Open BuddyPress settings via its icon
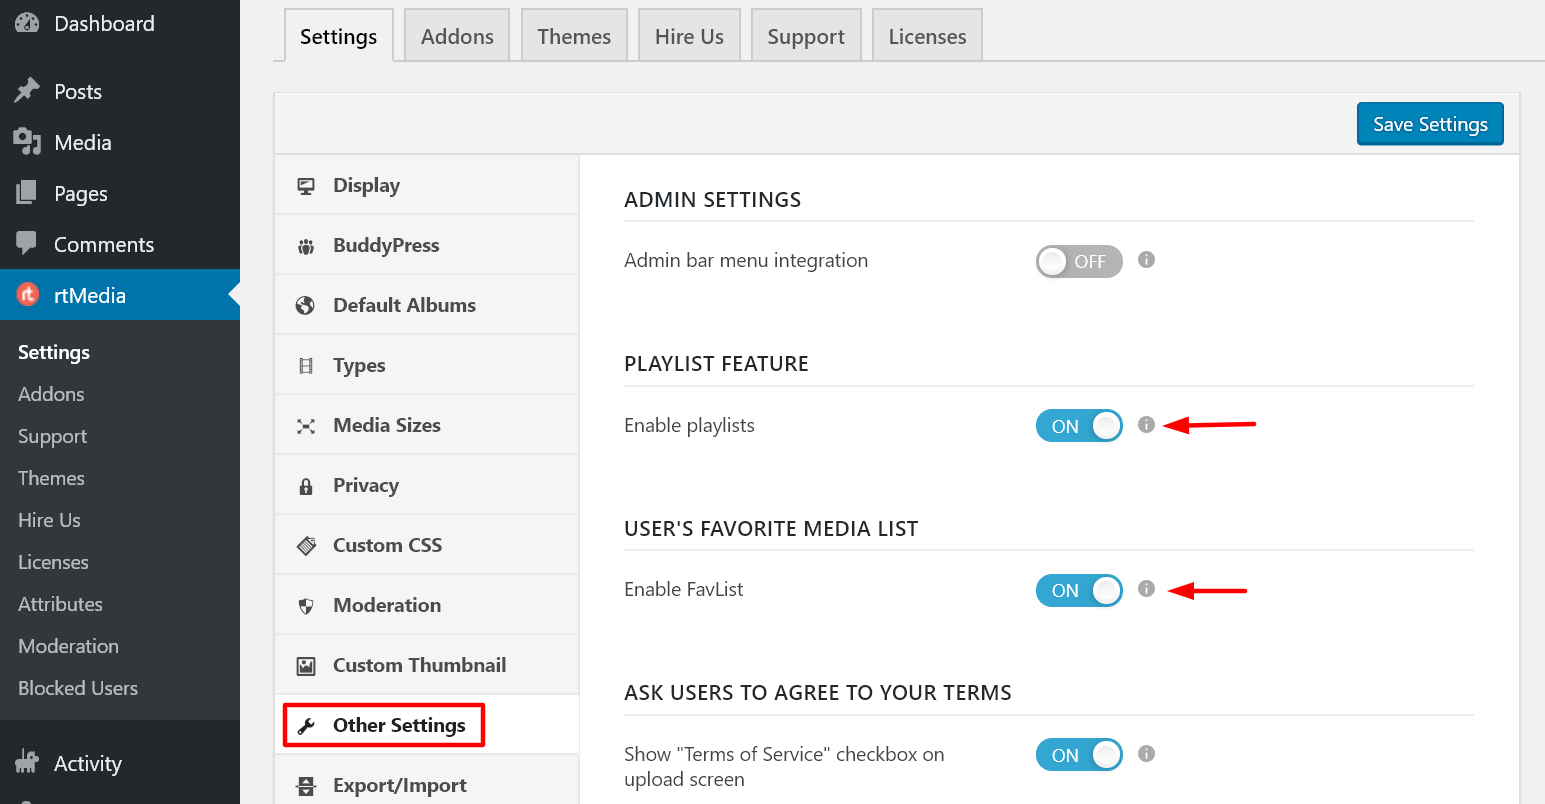1545x804 pixels. pyautogui.click(x=305, y=245)
